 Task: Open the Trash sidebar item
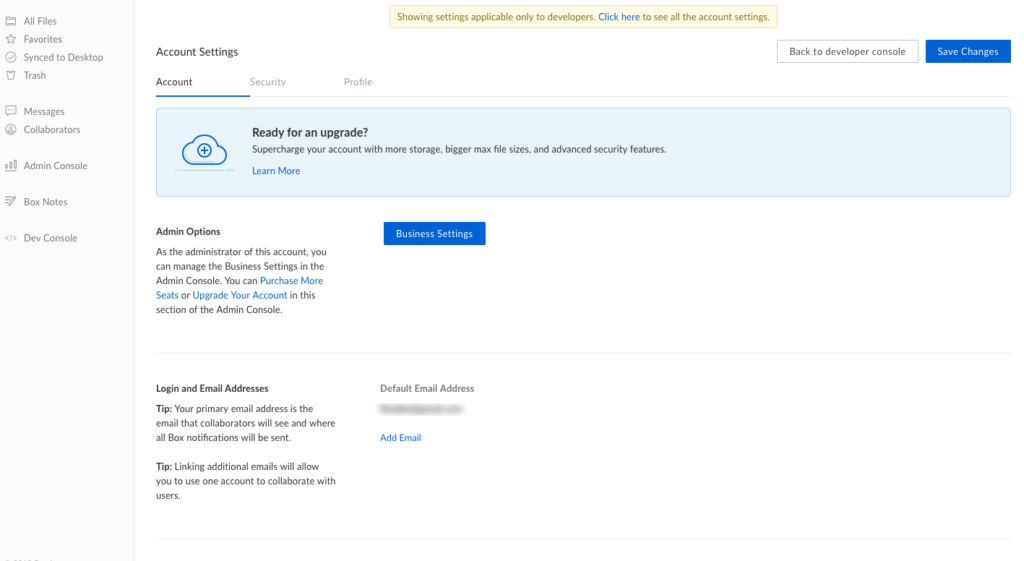(x=35, y=75)
